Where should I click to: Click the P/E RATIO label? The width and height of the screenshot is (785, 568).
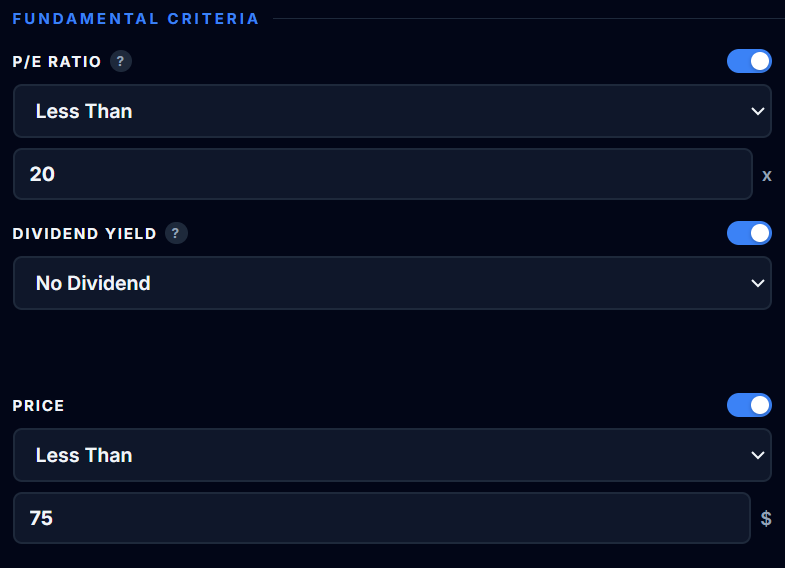[x=57, y=62]
